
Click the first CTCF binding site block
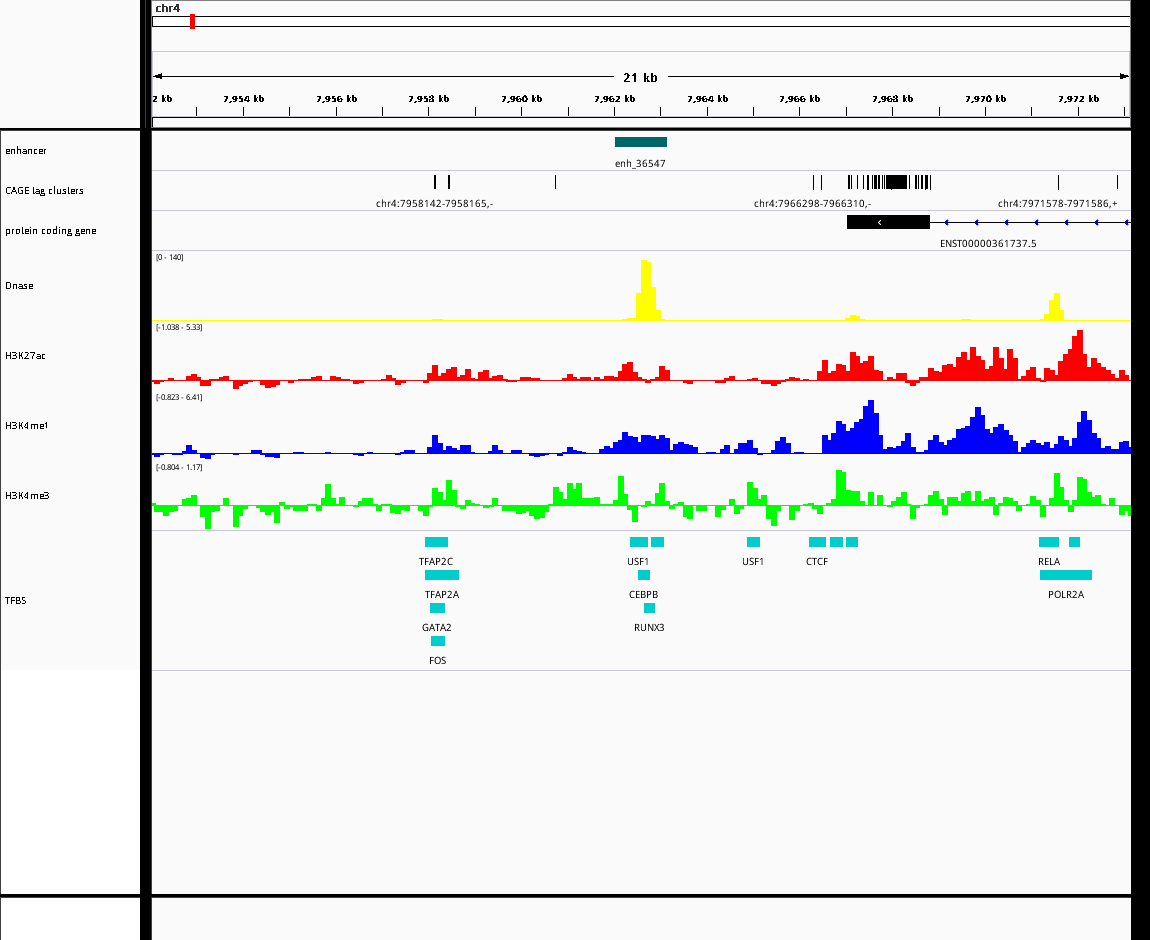pyautogui.click(x=817, y=542)
